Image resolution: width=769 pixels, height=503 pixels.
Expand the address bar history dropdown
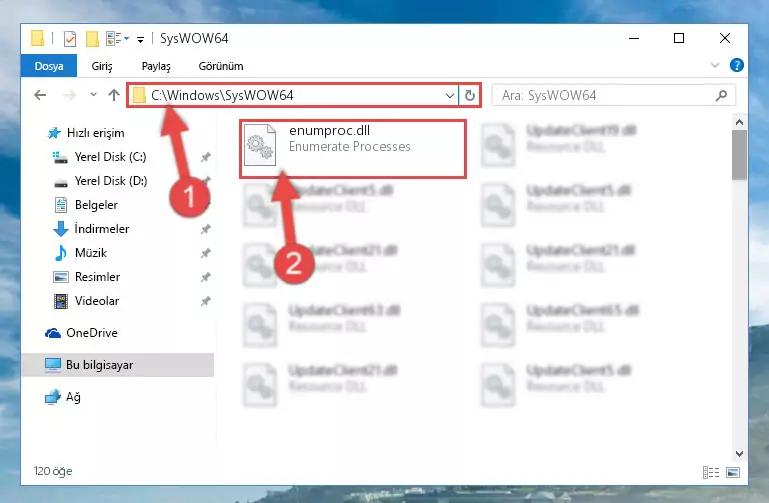[x=449, y=96]
